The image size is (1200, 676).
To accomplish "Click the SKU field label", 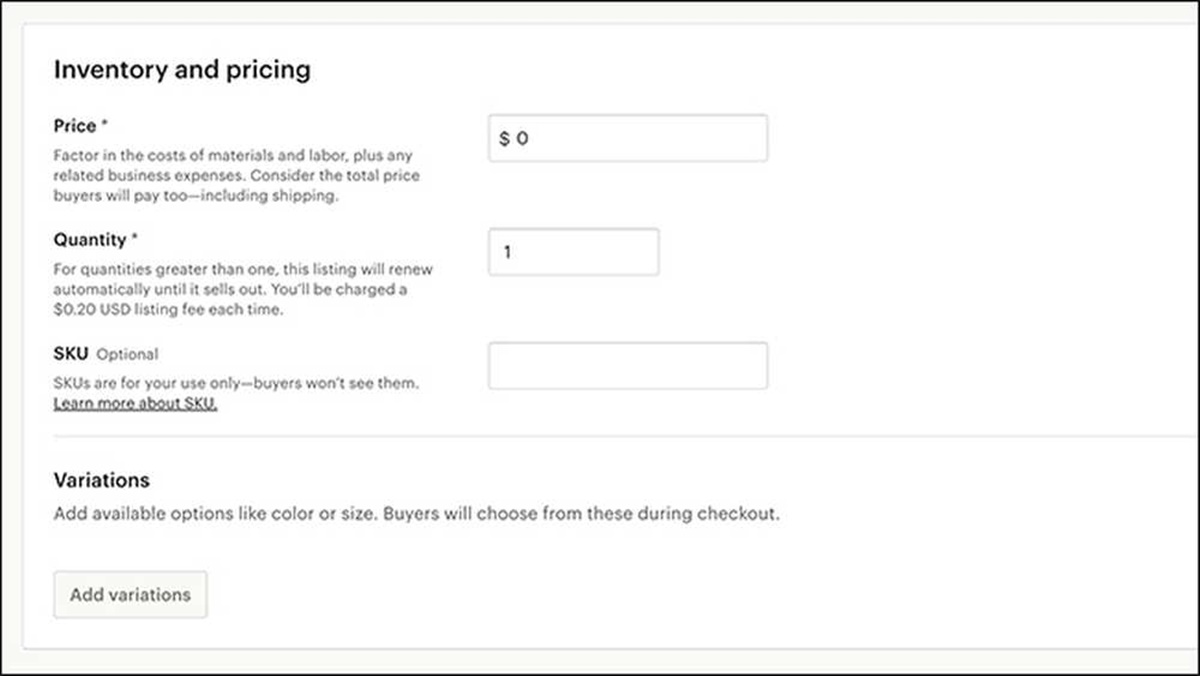I will (71, 354).
